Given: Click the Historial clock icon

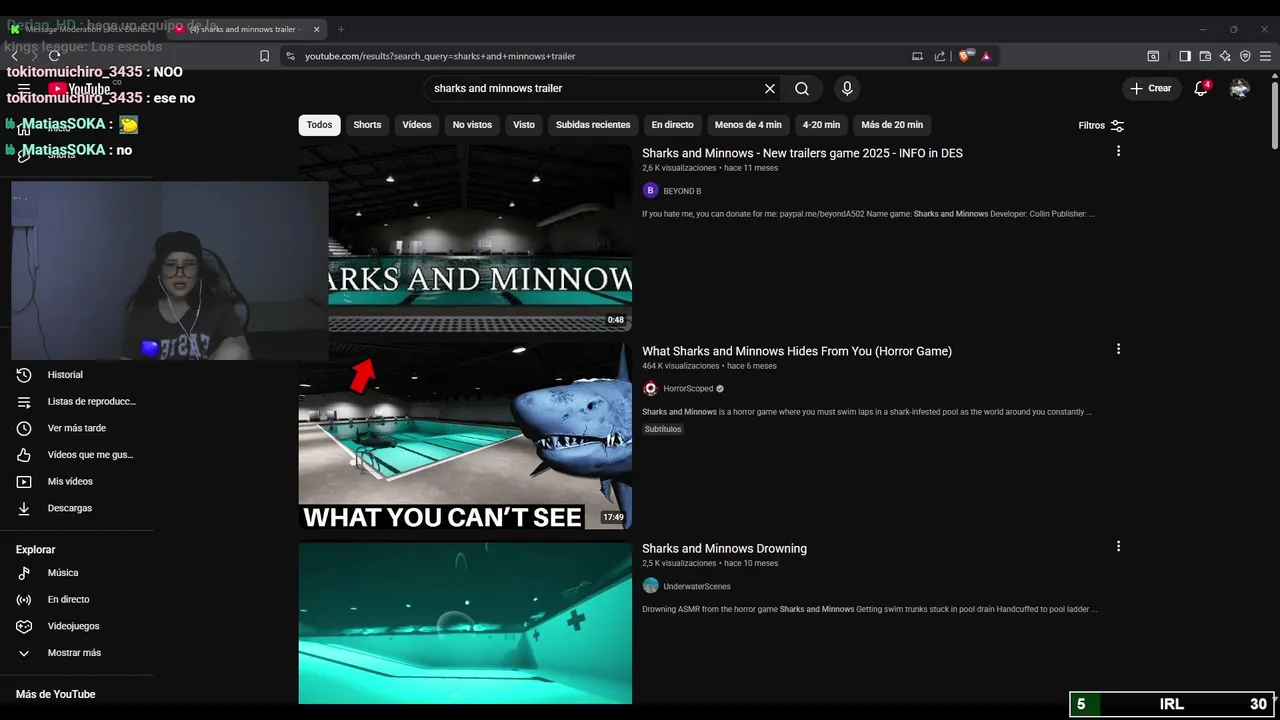Looking at the screenshot, I should coord(24,375).
